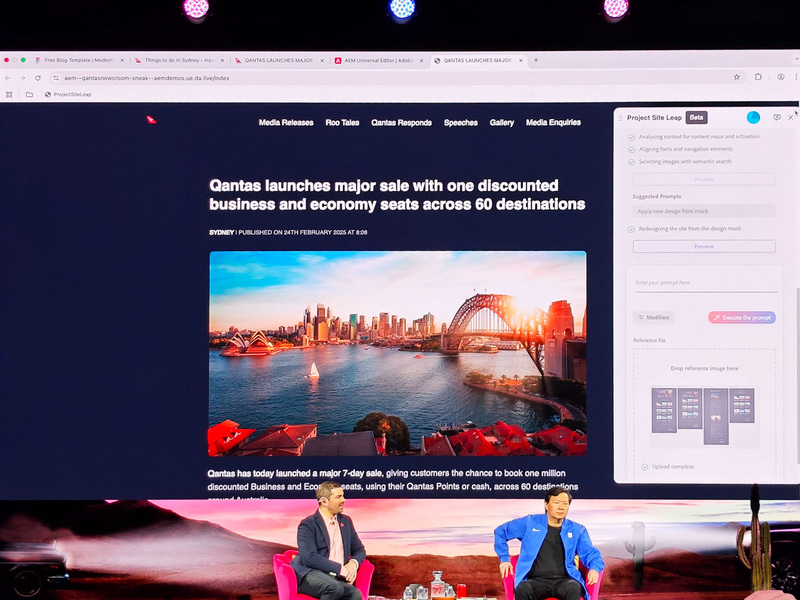Open Roo Tales menu
Viewport: 800px width, 600px height.
pyautogui.click(x=342, y=122)
